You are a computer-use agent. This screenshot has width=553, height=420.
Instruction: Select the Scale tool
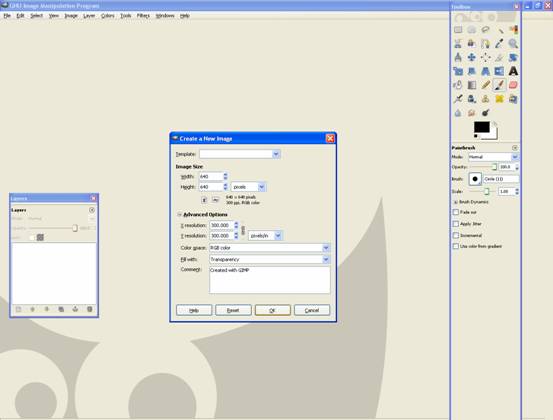[x=458, y=71]
